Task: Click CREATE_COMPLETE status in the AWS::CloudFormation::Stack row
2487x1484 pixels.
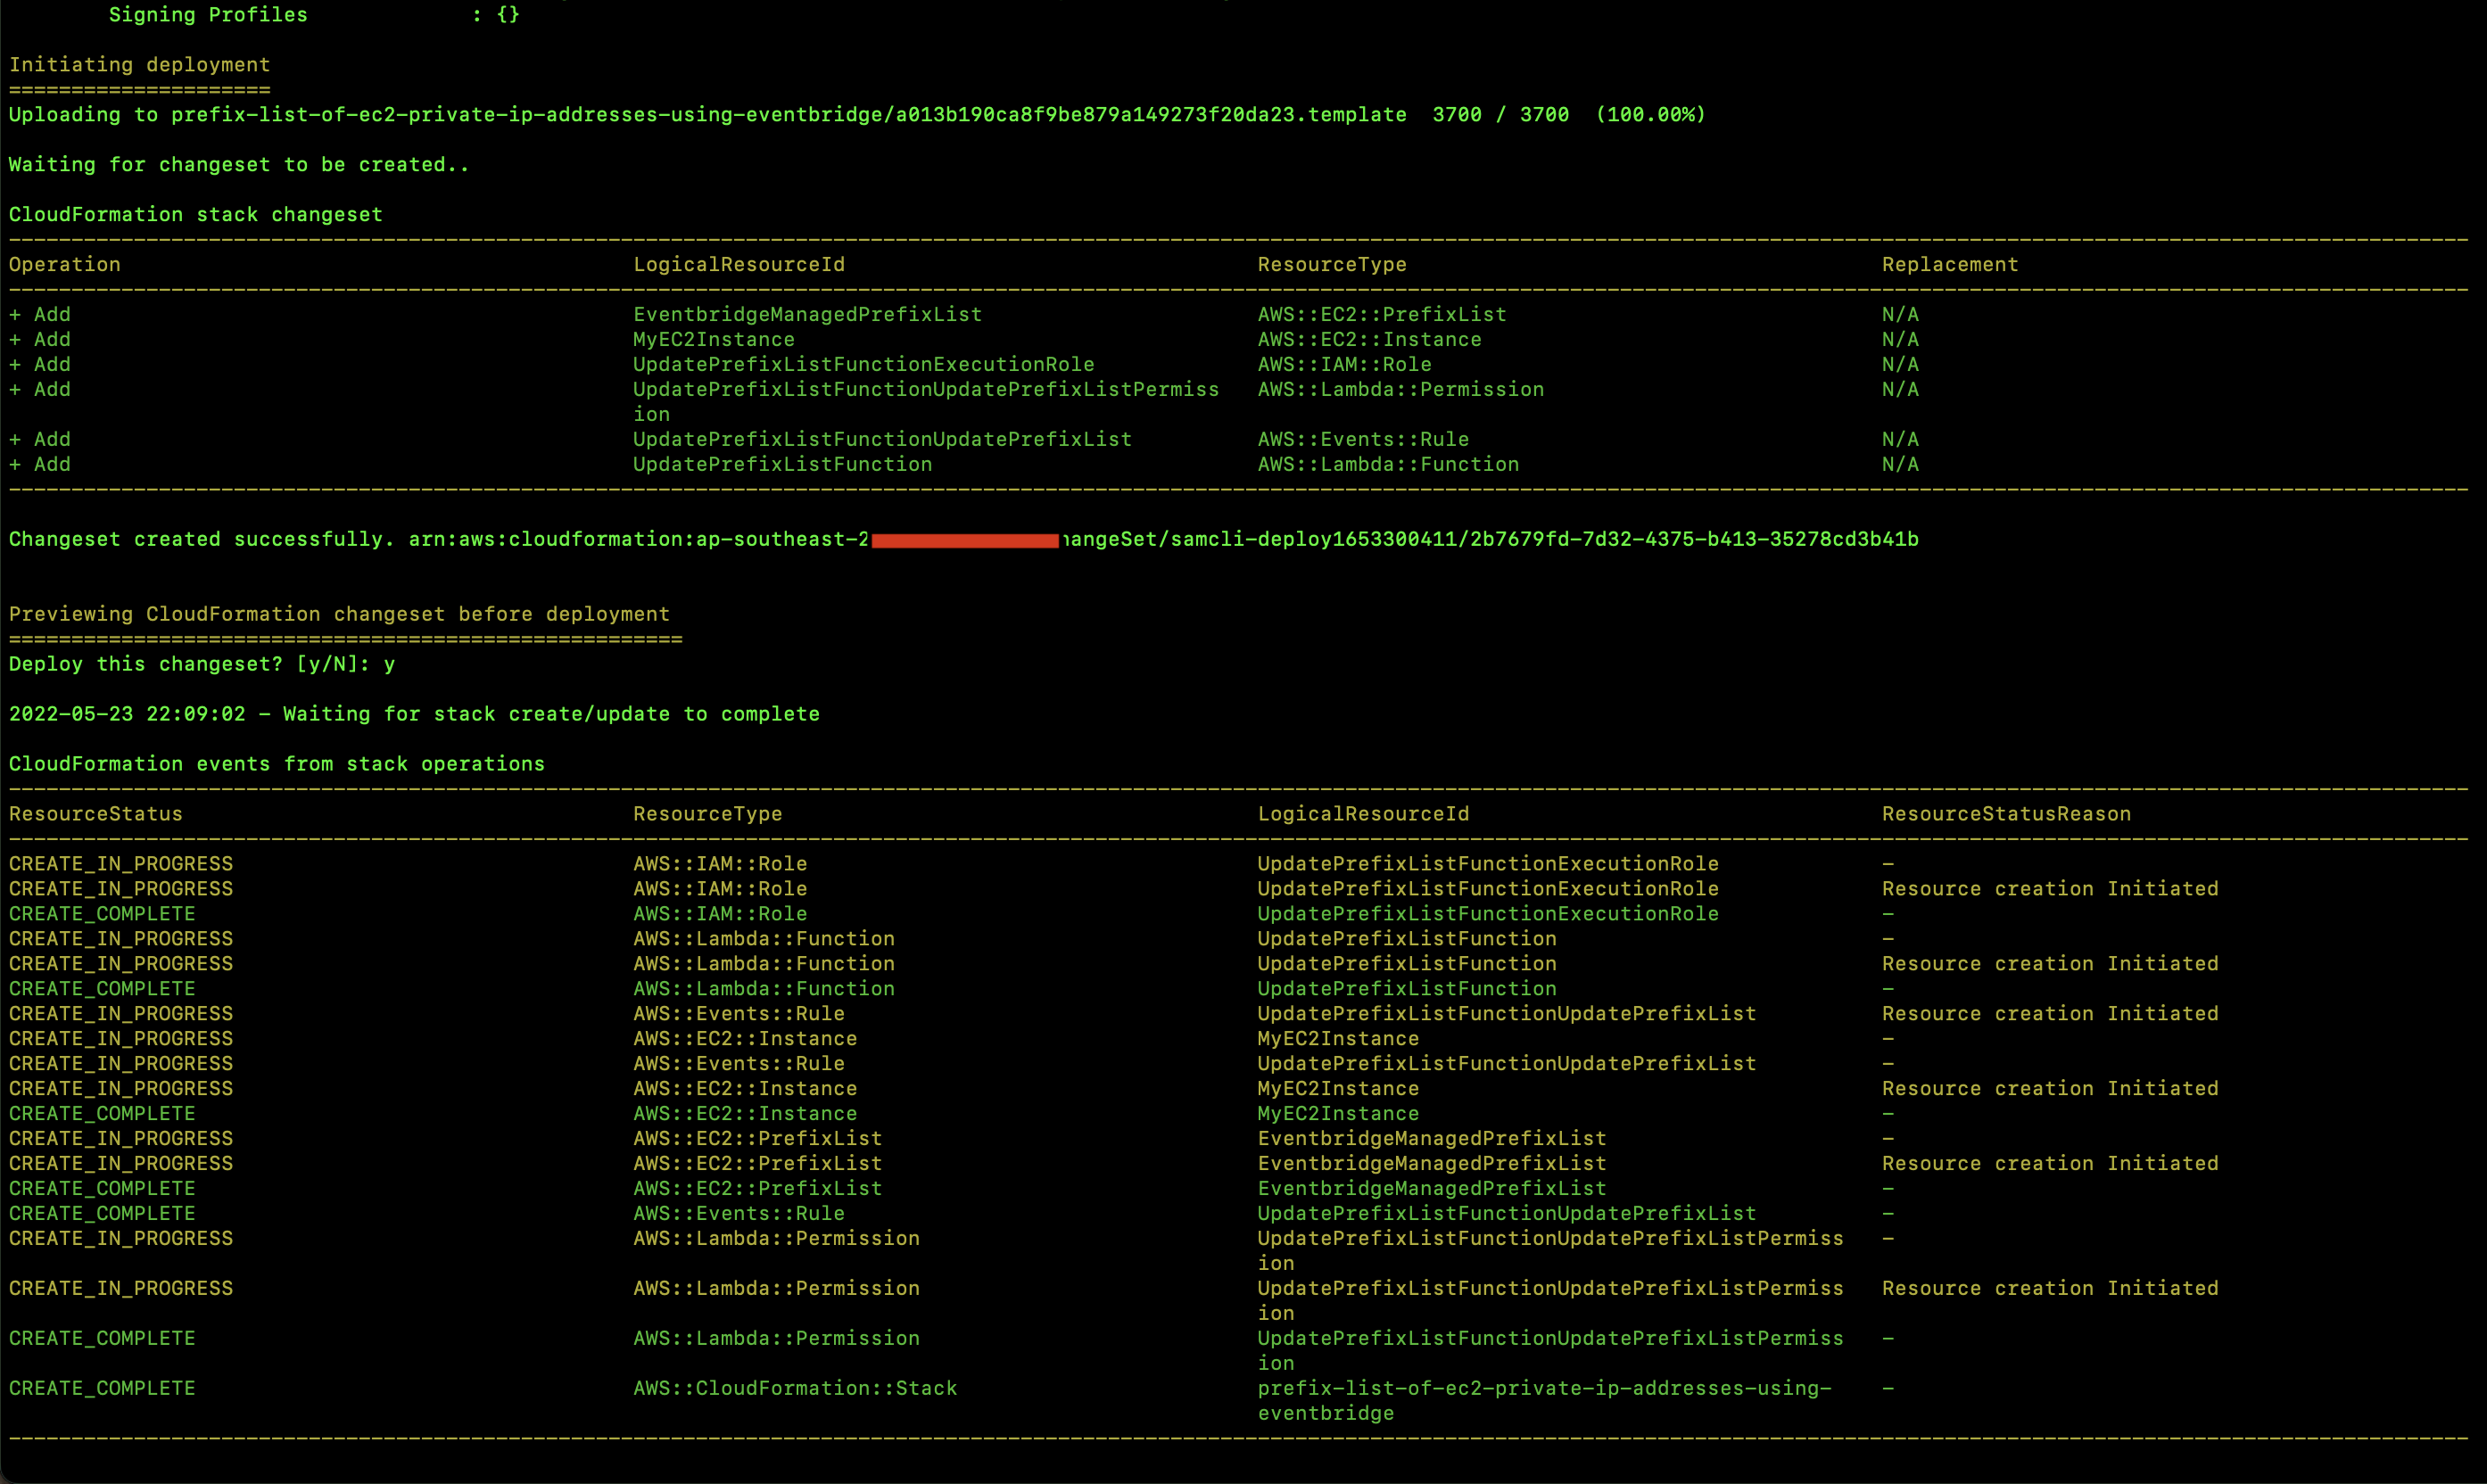Action: (x=102, y=1390)
